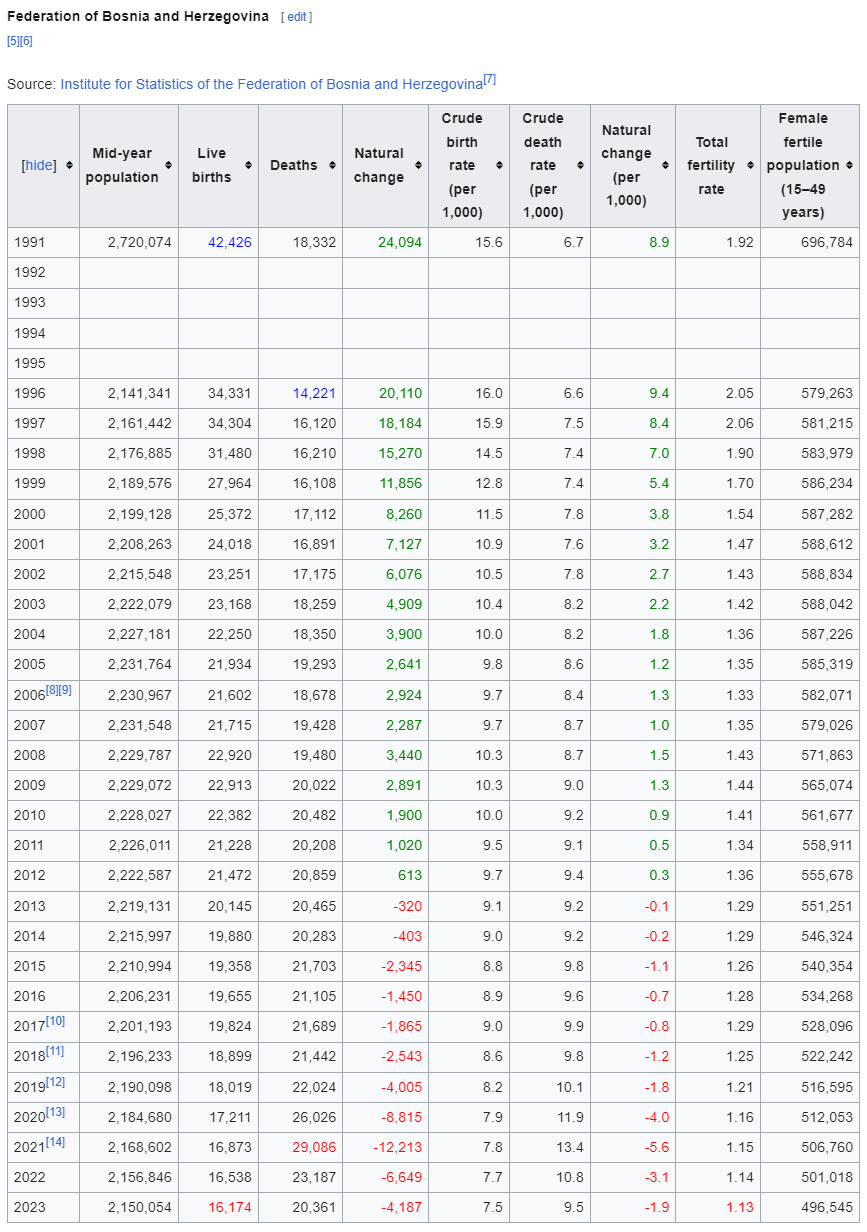867x1232 pixels.
Task: Open 1991 live births value 42,426
Action: pyautogui.click(x=230, y=242)
